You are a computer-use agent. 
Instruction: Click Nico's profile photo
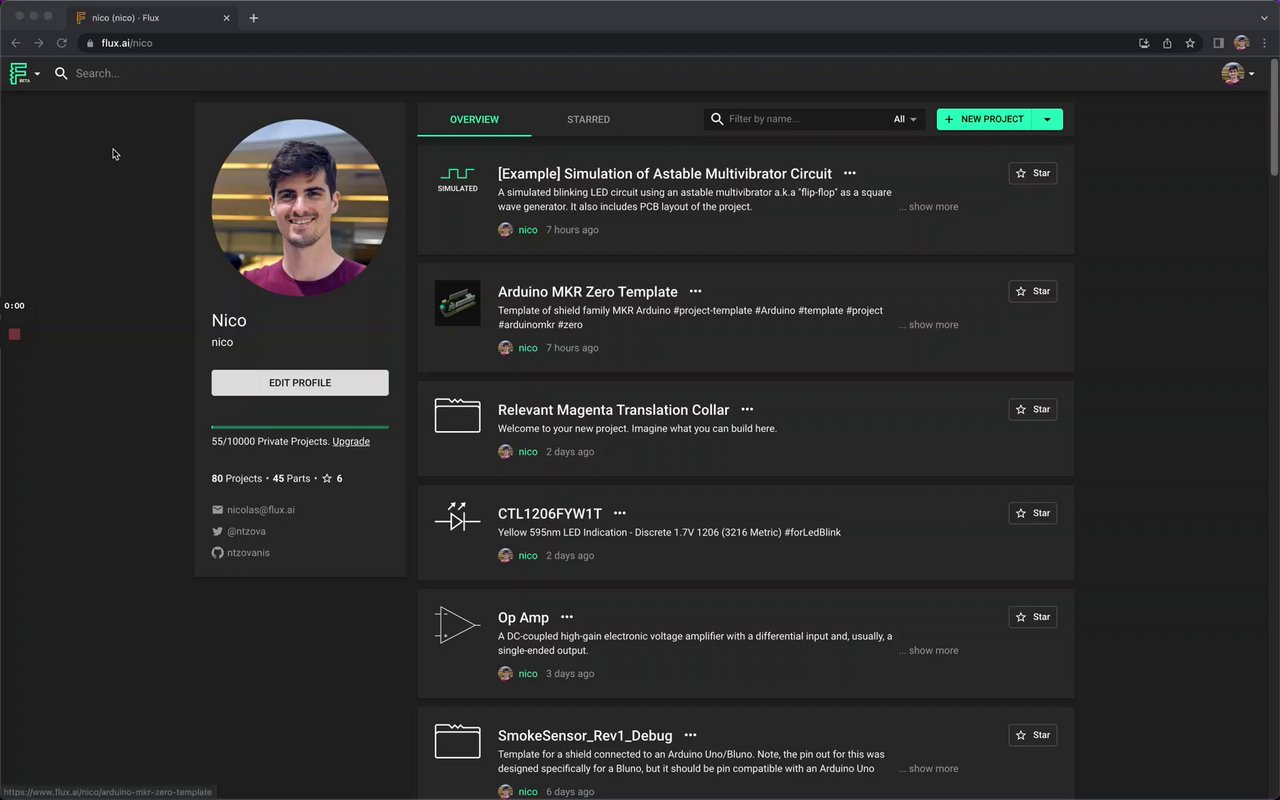[x=300, y=208]
